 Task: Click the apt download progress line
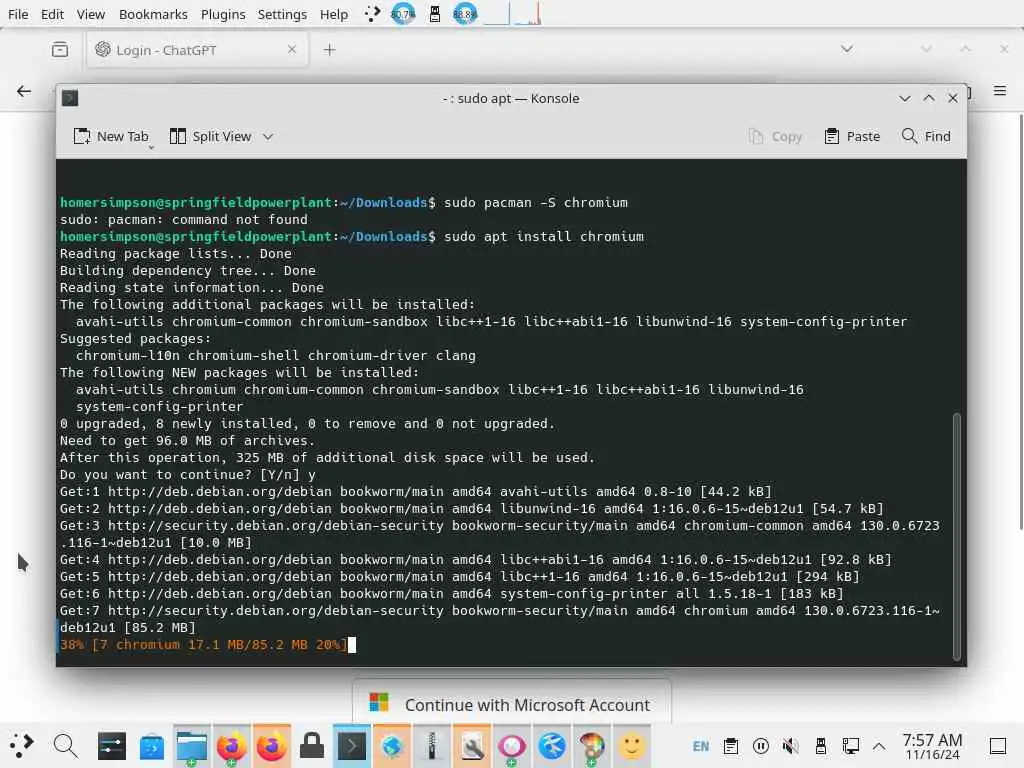pyautogui.click(x=203, y=645)
